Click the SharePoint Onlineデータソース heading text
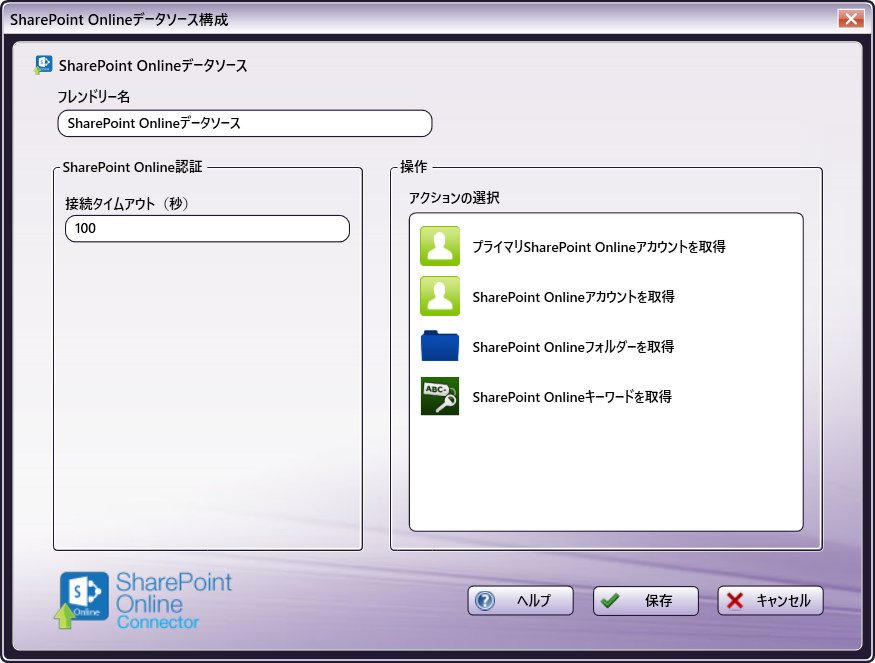The image size is (875, 663). (x=153, y=65)
